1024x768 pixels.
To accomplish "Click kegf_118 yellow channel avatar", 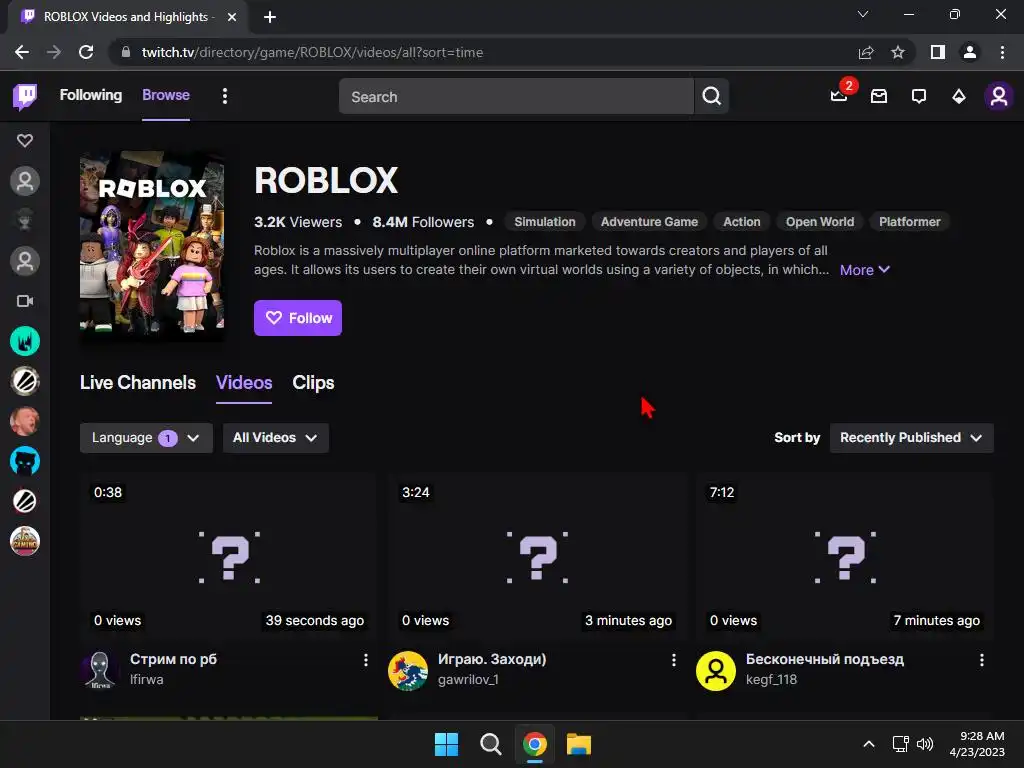I will click(716, 671).
